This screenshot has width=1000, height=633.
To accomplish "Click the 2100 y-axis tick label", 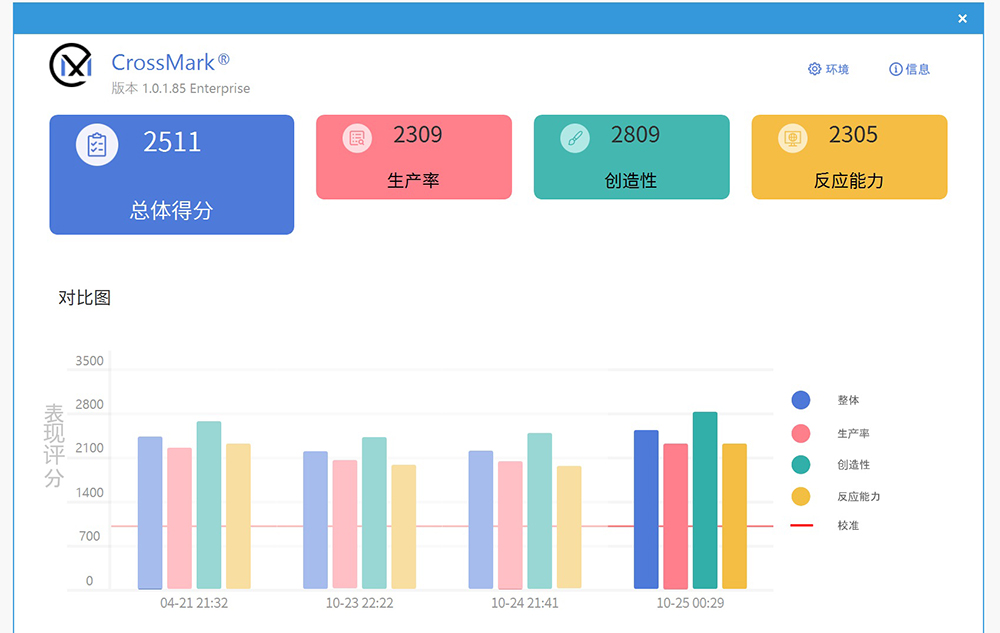I will 89,448.
